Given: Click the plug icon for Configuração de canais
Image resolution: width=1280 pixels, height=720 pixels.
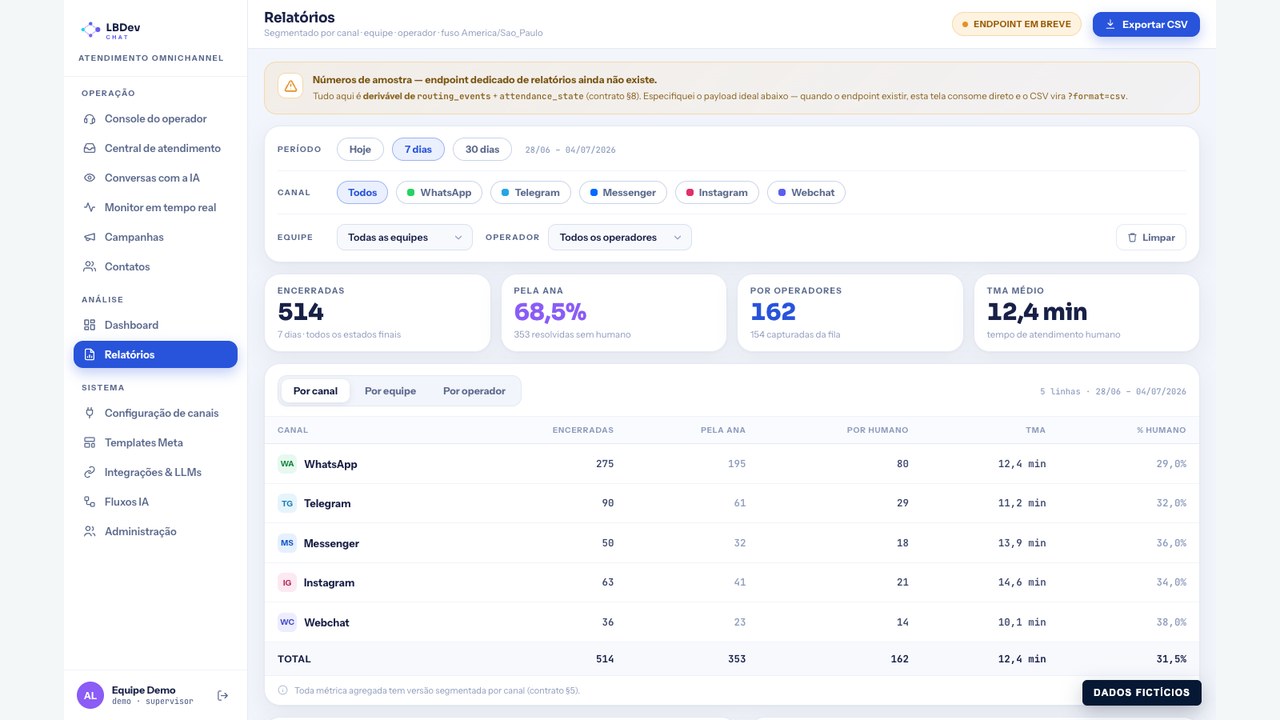Looking at the screenshot, I should click(x=90, y=413).
